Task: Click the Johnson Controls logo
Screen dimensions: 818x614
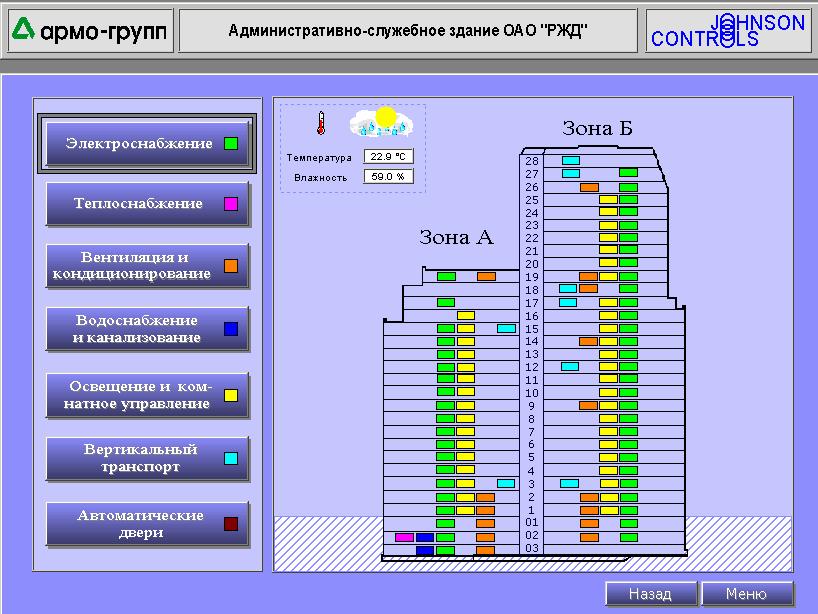Action: click(728, 31)
